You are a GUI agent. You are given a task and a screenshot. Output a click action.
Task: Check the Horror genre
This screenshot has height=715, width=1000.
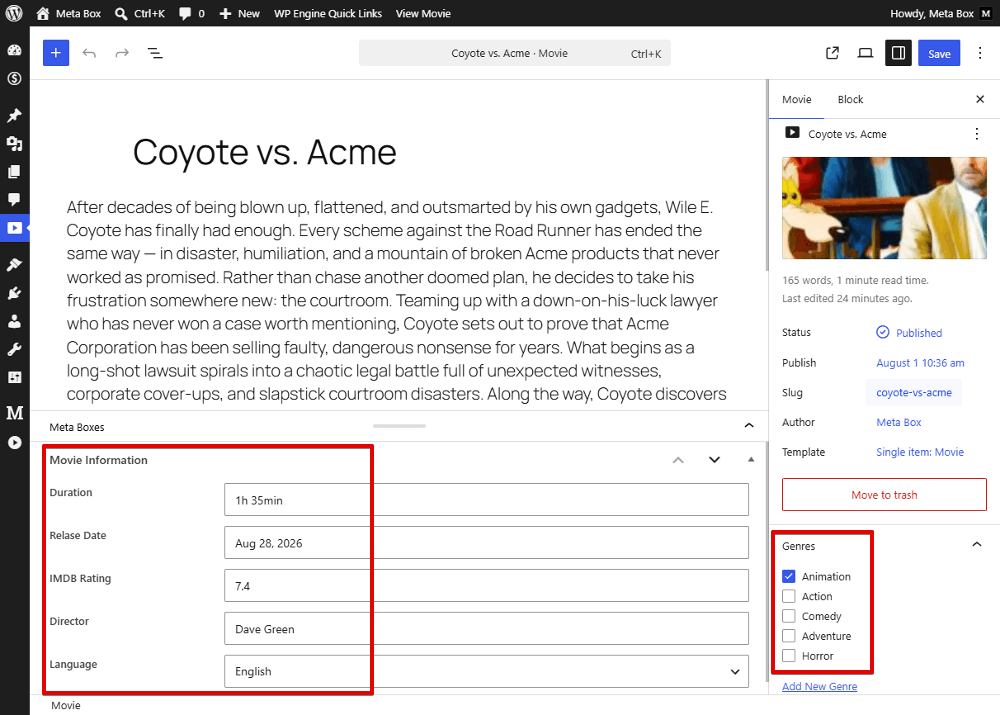click(789, 656)
